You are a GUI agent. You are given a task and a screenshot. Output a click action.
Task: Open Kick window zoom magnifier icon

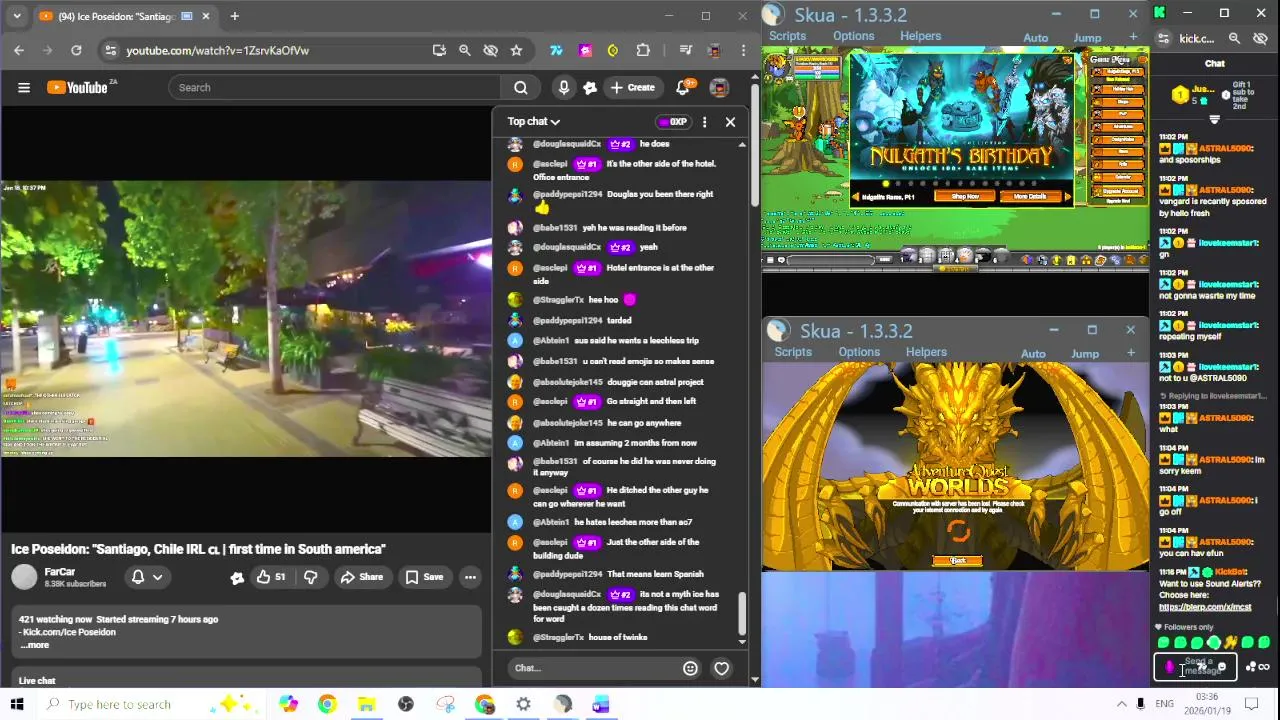pyautogui.click(x=1234, y=38)
